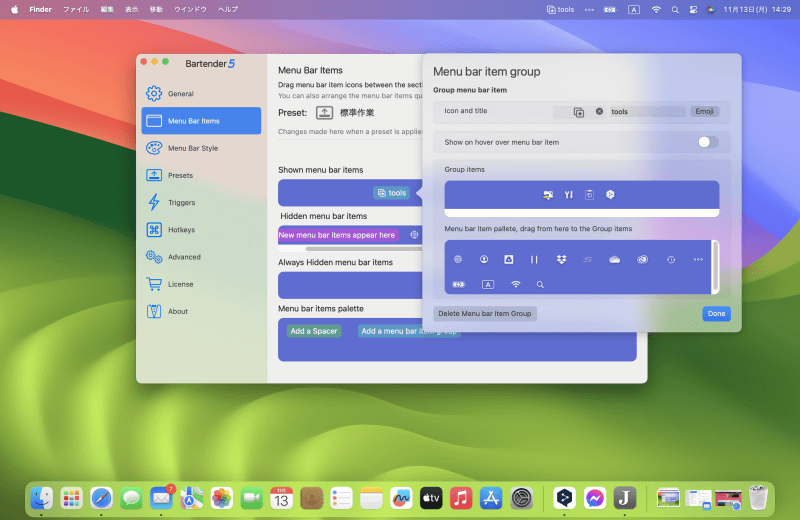Viewport: 800px width, 520px height.
Task: Go to the Presets section
Action: pyautogui.click(x=201, y=175)
